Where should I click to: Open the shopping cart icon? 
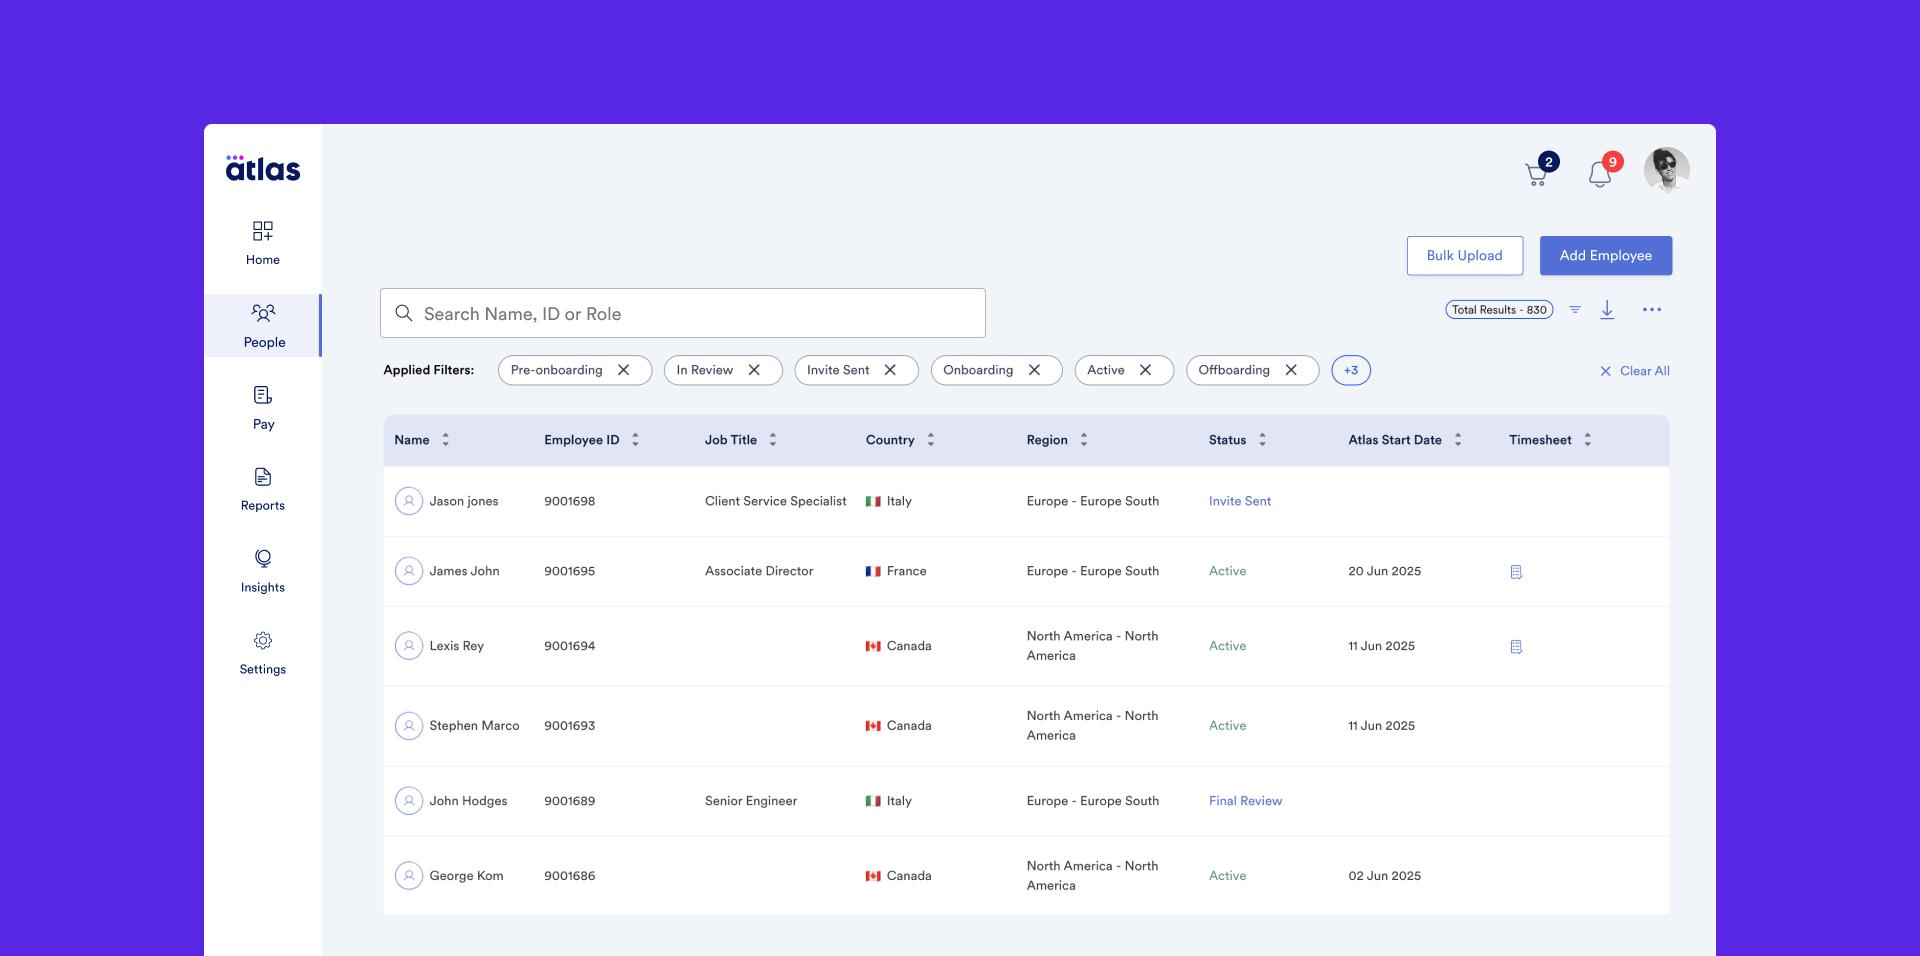tap(1537, 174)
